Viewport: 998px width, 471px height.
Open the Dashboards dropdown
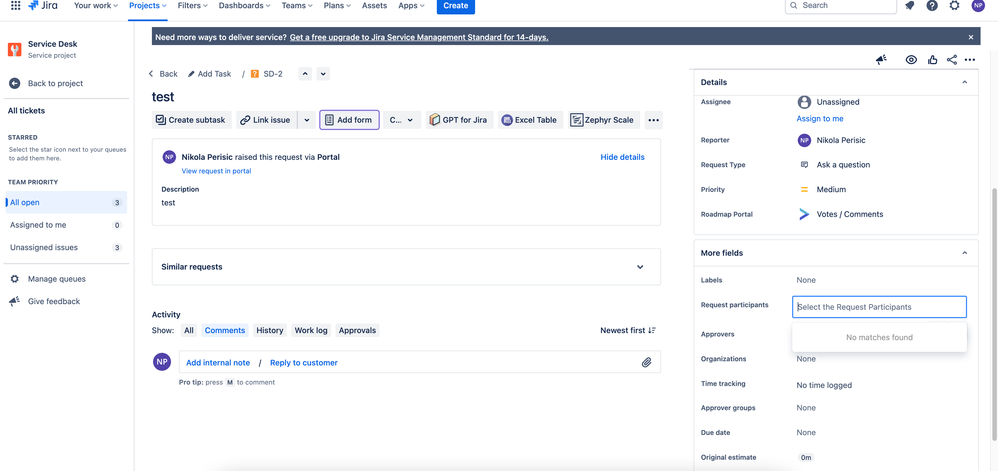244,6
